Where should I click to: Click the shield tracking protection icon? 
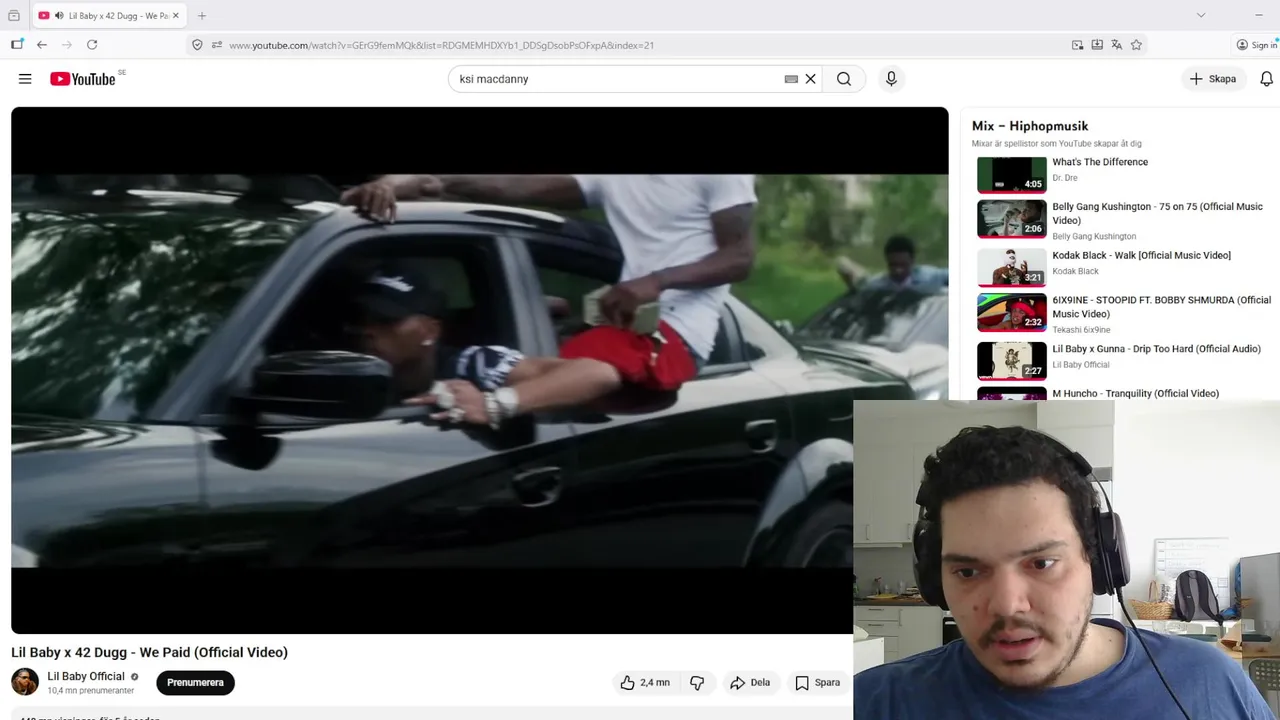[x=197, y=45]
